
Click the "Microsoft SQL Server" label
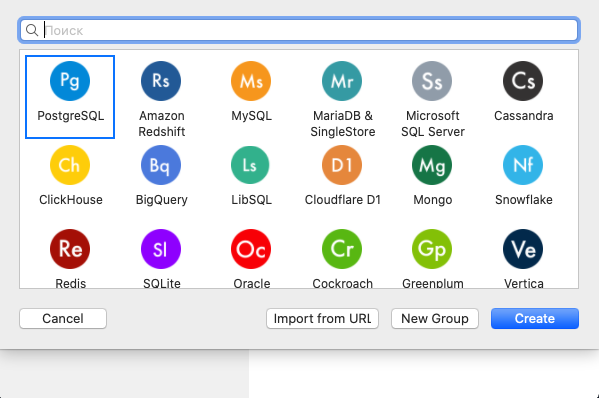433,123
